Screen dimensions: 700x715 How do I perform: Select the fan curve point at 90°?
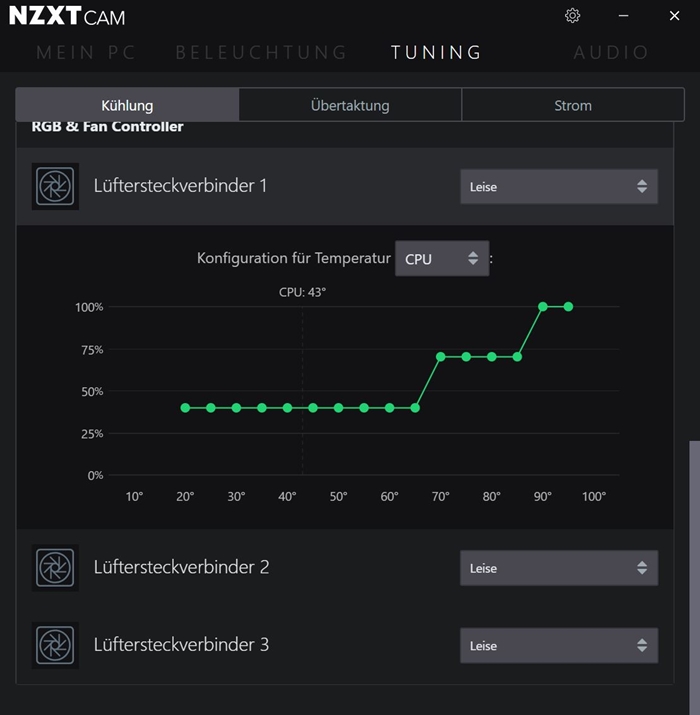click(543, 306)
